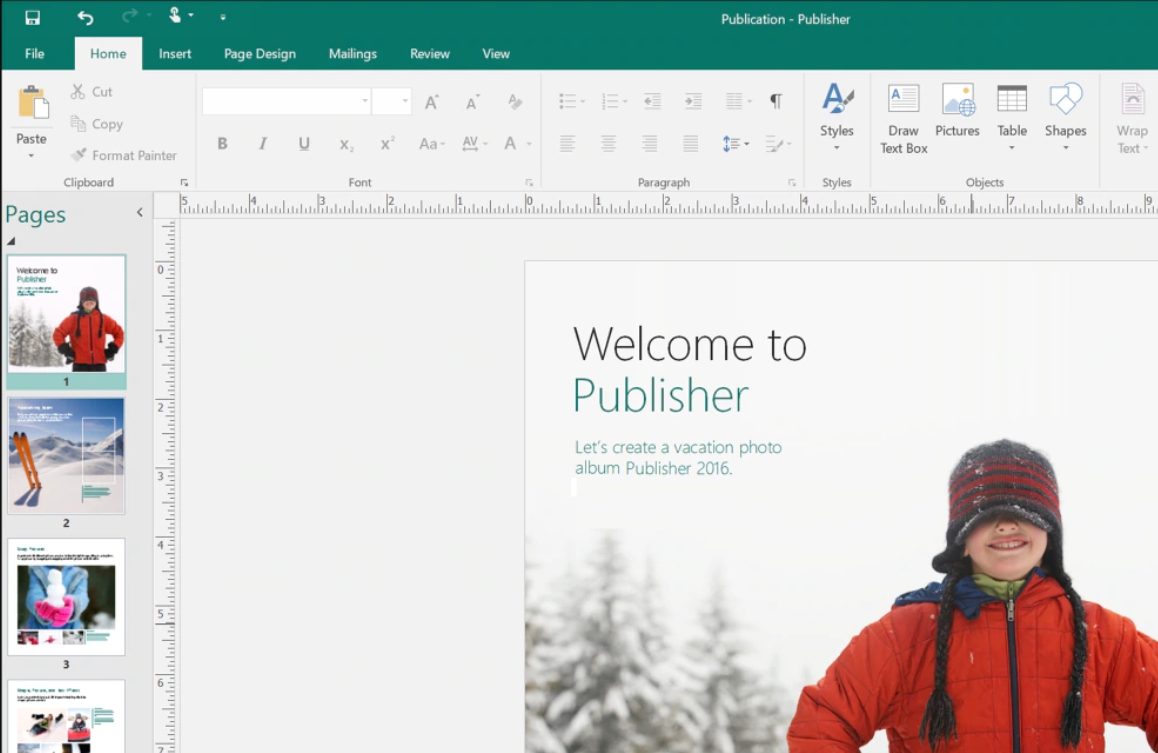Click the Cut button
This screenshot has height=753, width=1158.
pyautogui.click(x=91, y=92)
